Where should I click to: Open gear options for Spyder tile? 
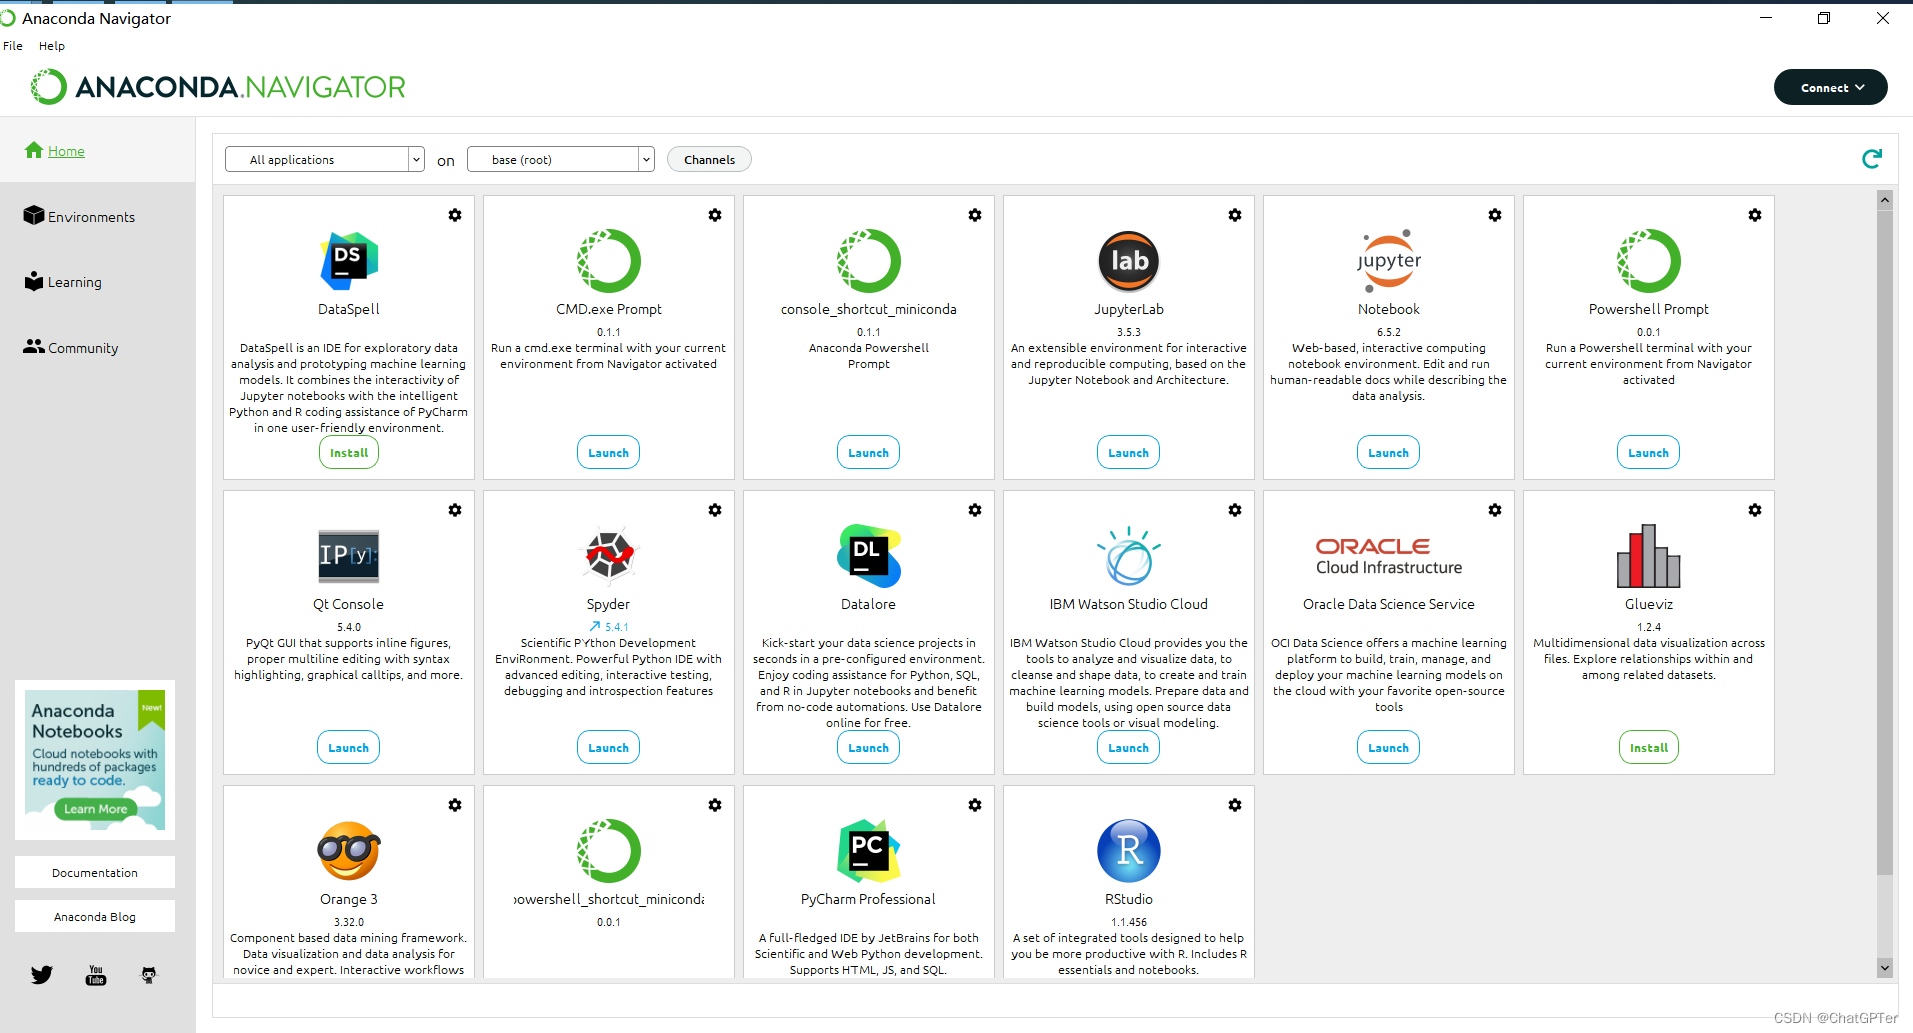click(x=715, y=510)
